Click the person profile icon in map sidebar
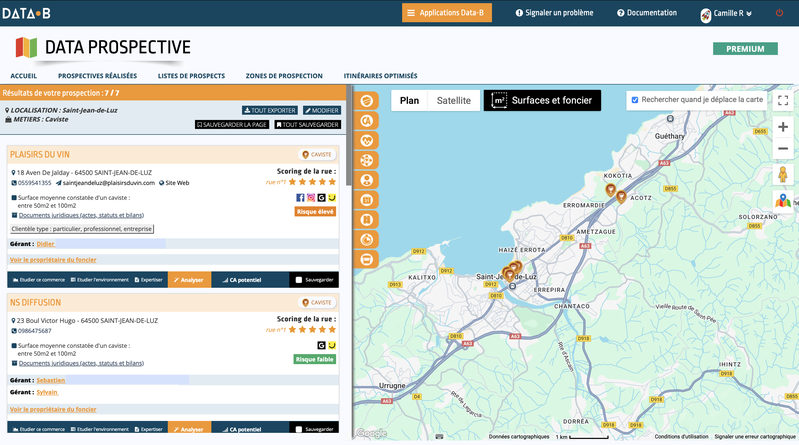The height and width of the screenshot is (445, 799). click(366, 180)
